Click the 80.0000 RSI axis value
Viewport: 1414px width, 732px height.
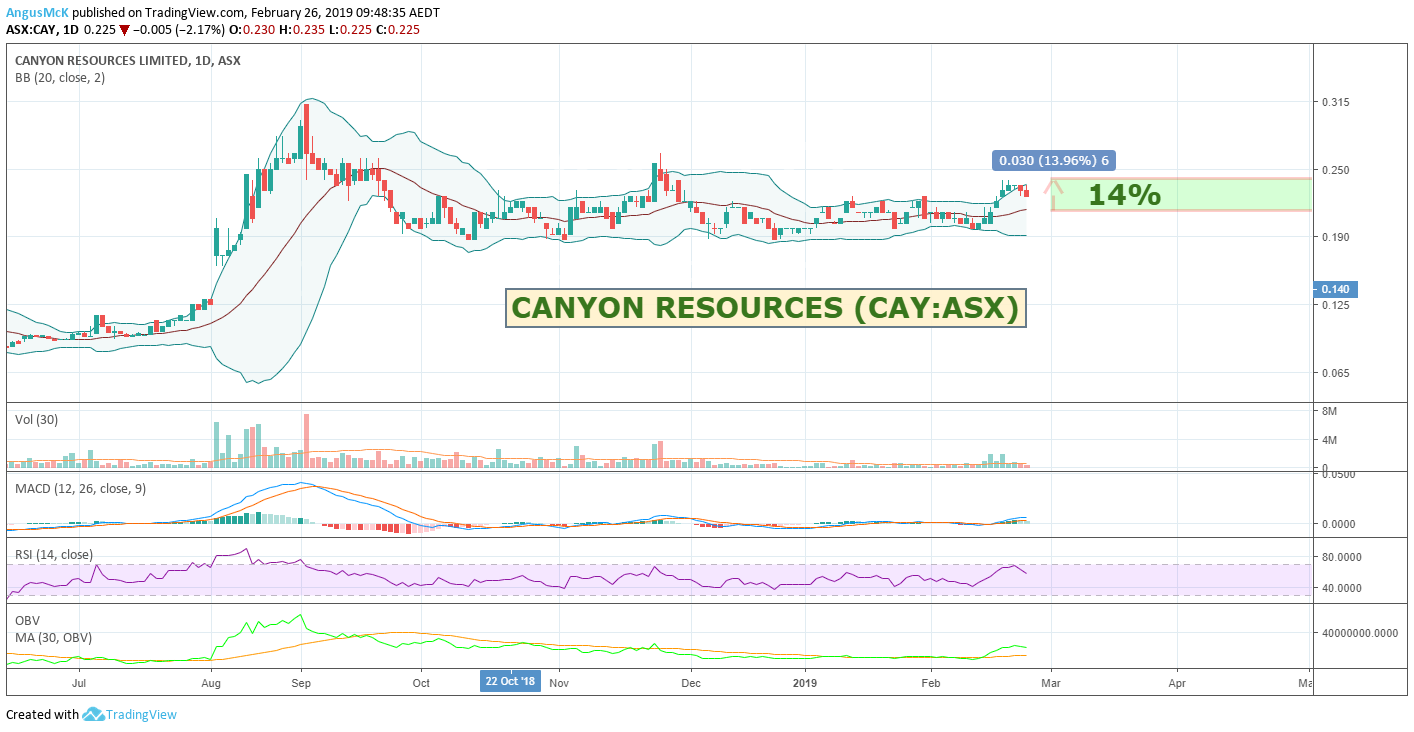point(1341,557)
